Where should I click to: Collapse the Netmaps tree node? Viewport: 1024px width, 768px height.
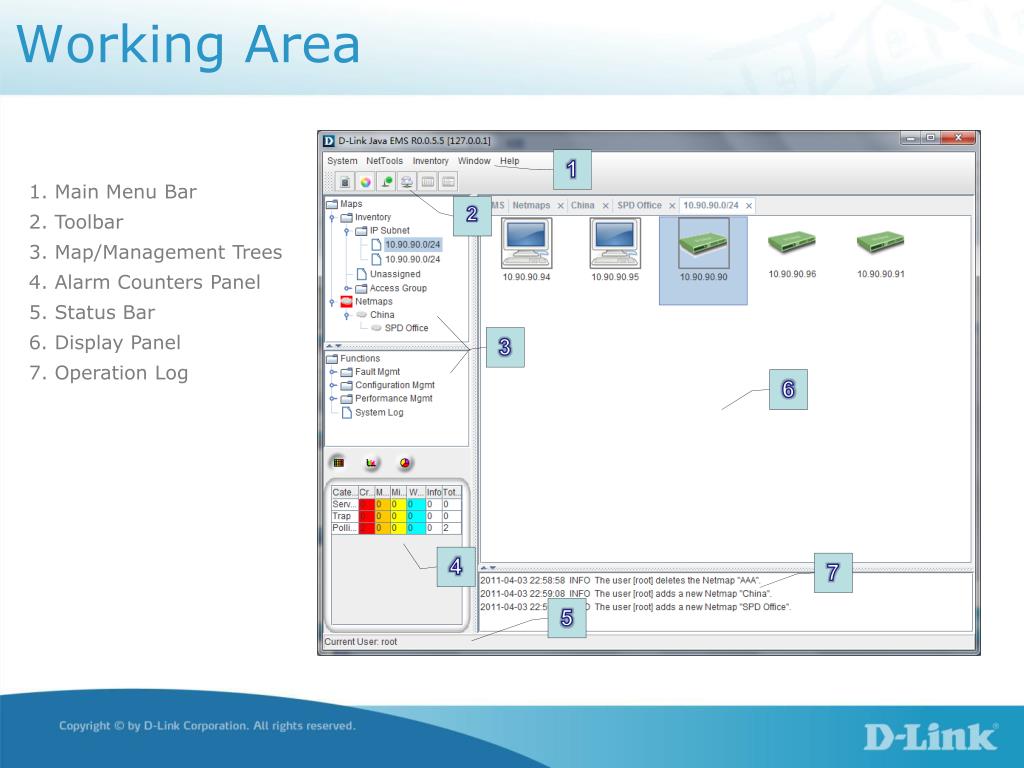click(332, 302)
